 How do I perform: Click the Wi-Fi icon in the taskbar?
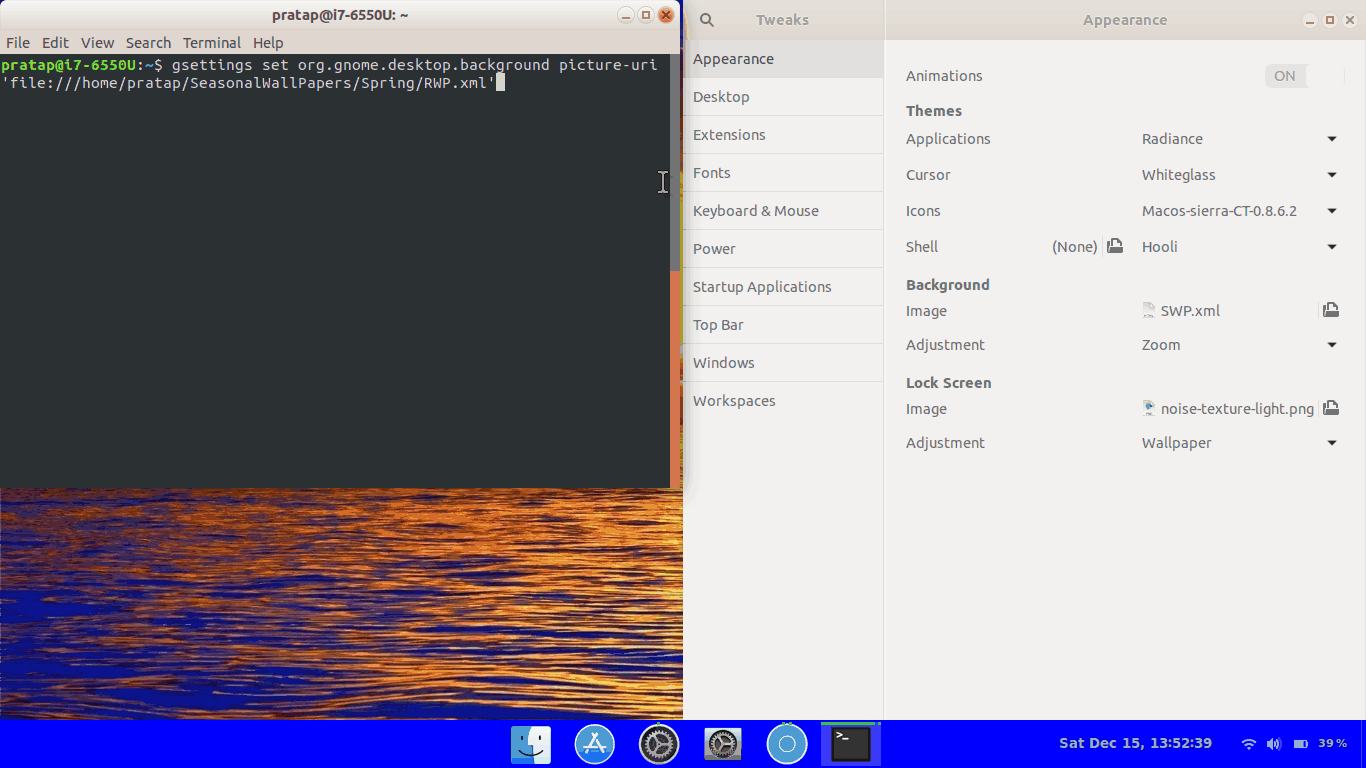click(1247, 743)
